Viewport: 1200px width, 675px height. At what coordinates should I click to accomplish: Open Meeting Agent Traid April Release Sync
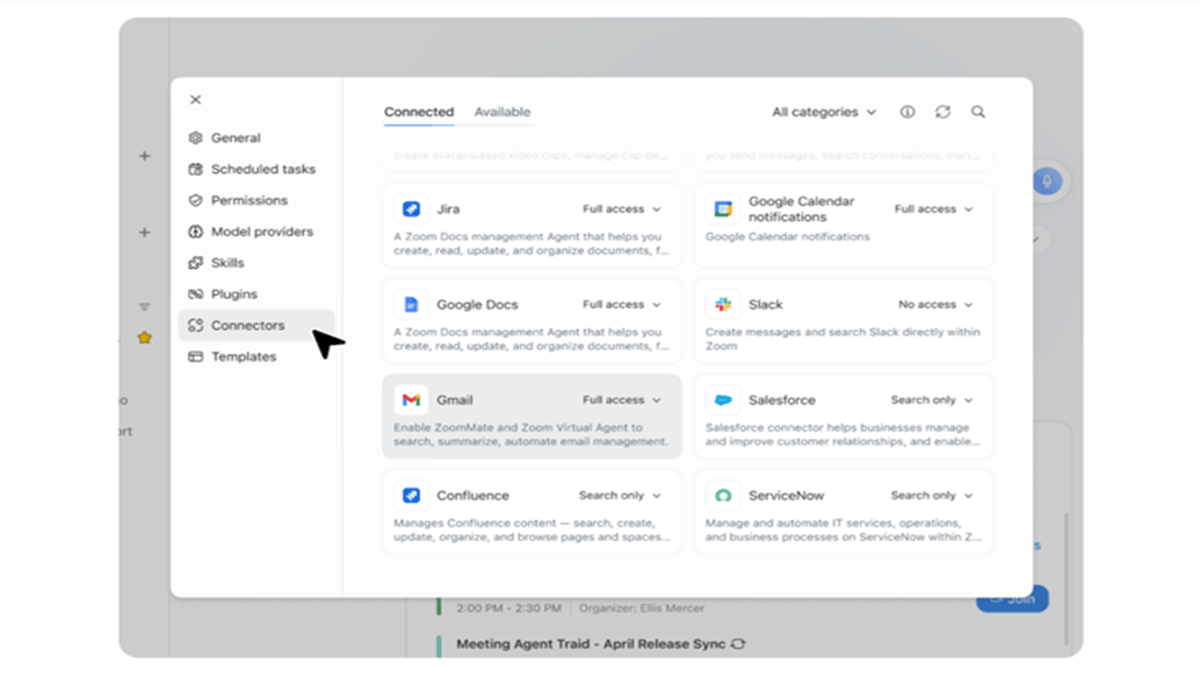[x=592, y=644]
